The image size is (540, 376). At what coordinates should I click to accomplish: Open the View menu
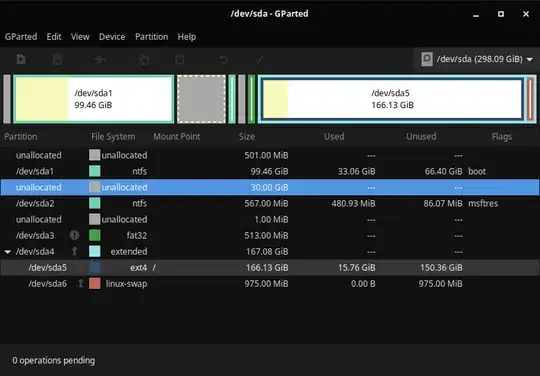pyautogui.click(x=80, y=36)
